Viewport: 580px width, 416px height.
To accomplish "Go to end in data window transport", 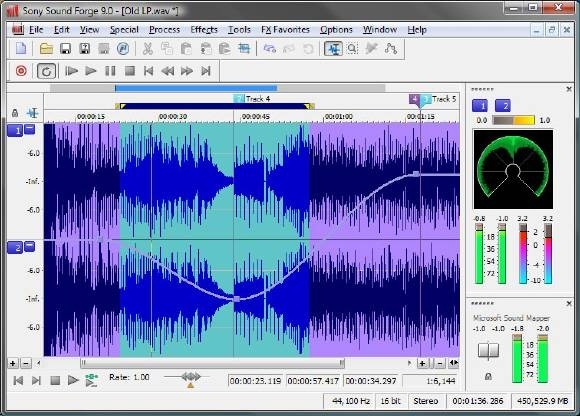I will pos(36,380).
